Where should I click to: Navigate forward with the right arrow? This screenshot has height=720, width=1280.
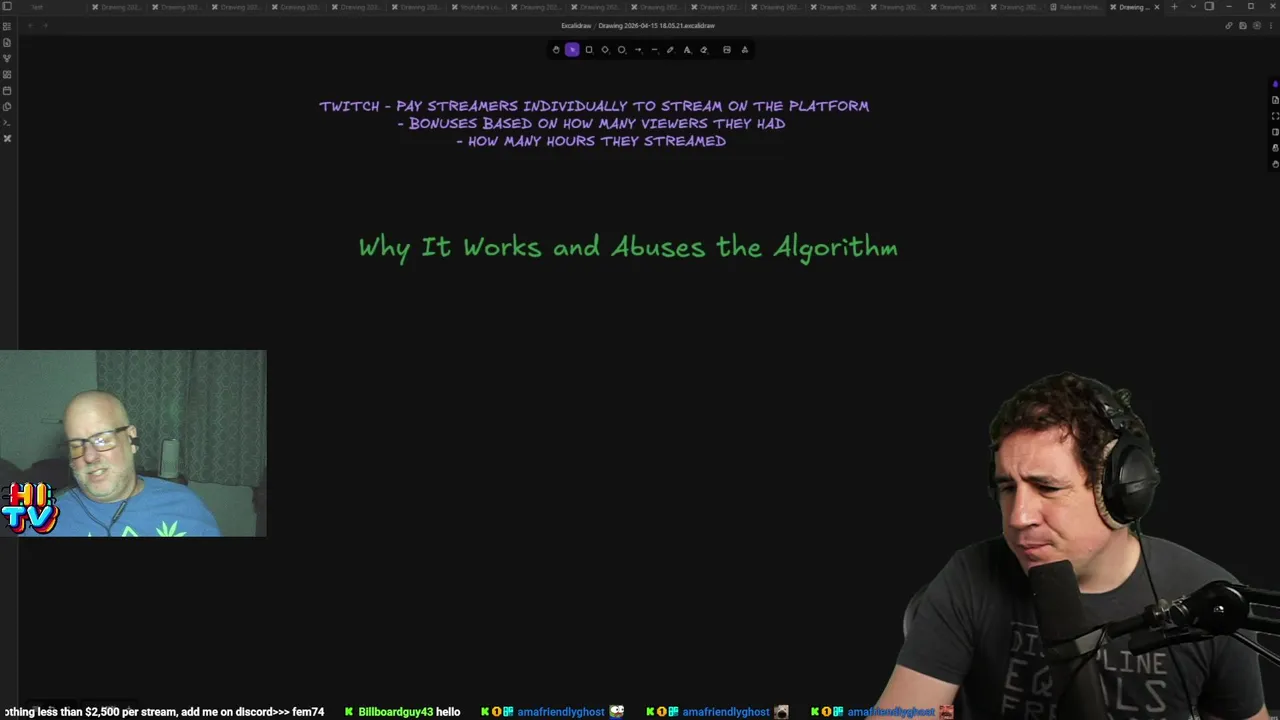(45, 26)
